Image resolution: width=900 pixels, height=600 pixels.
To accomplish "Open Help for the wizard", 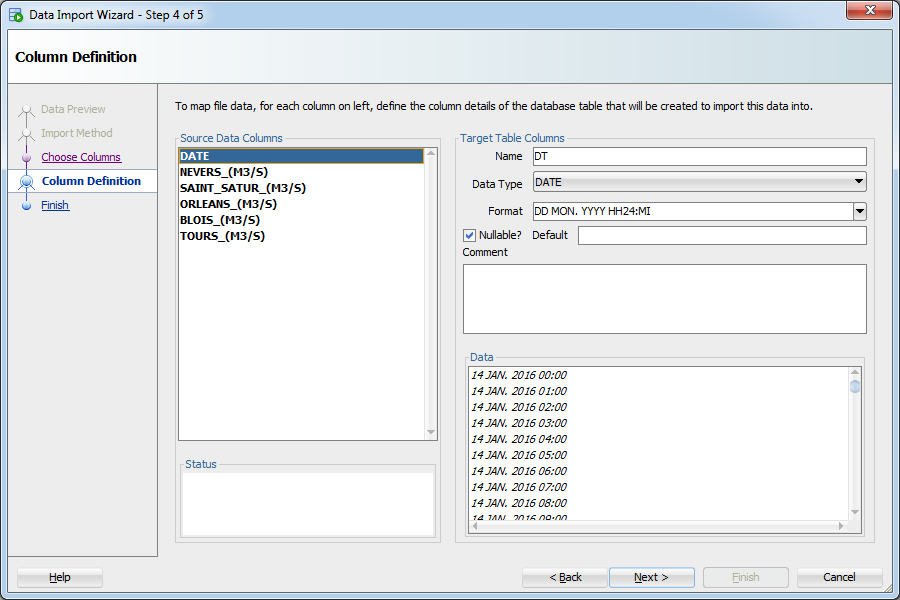I will [x=60, y=577].
